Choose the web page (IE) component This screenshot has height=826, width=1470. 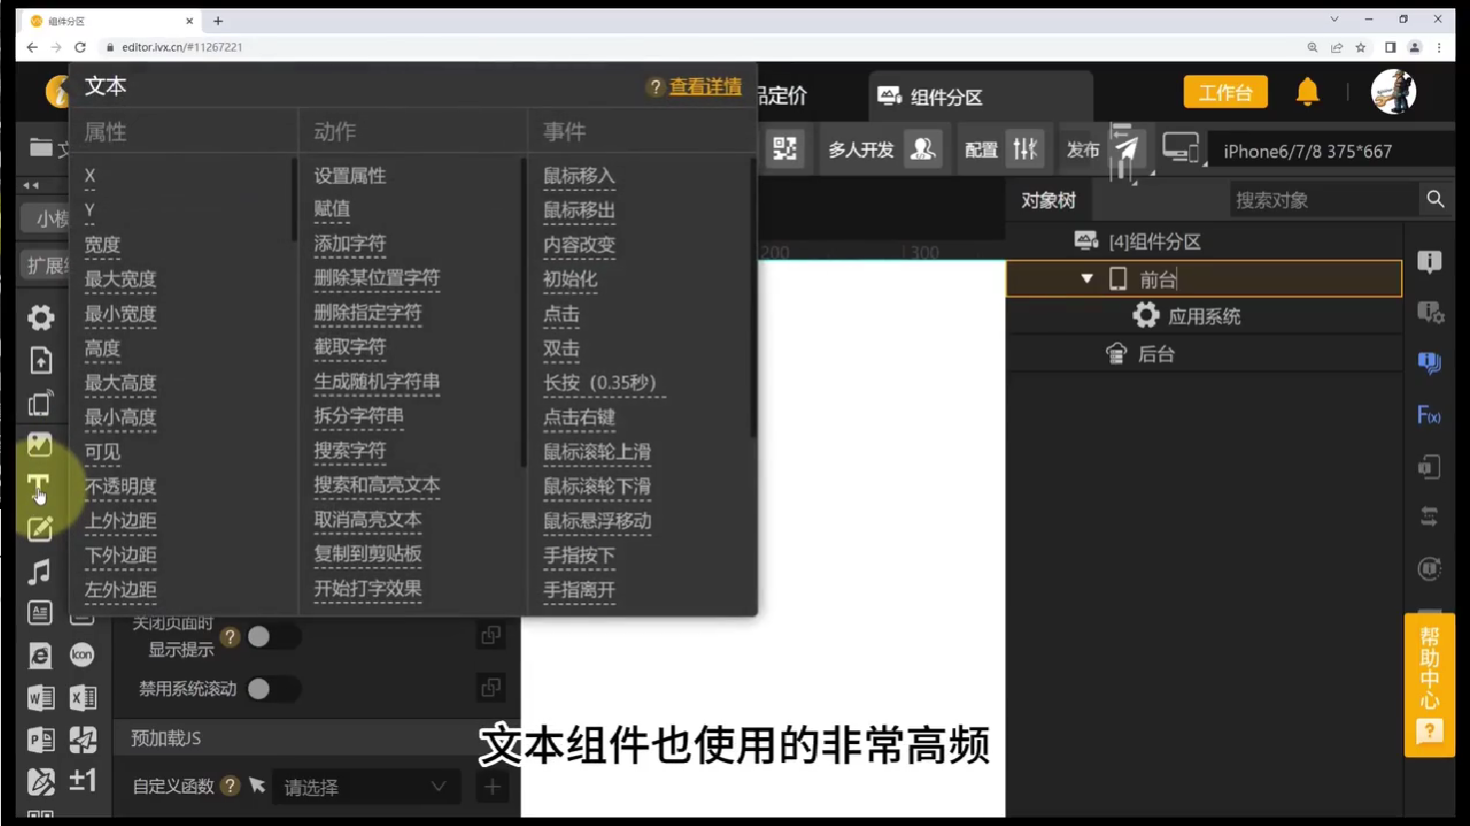[x=40, y=655]
